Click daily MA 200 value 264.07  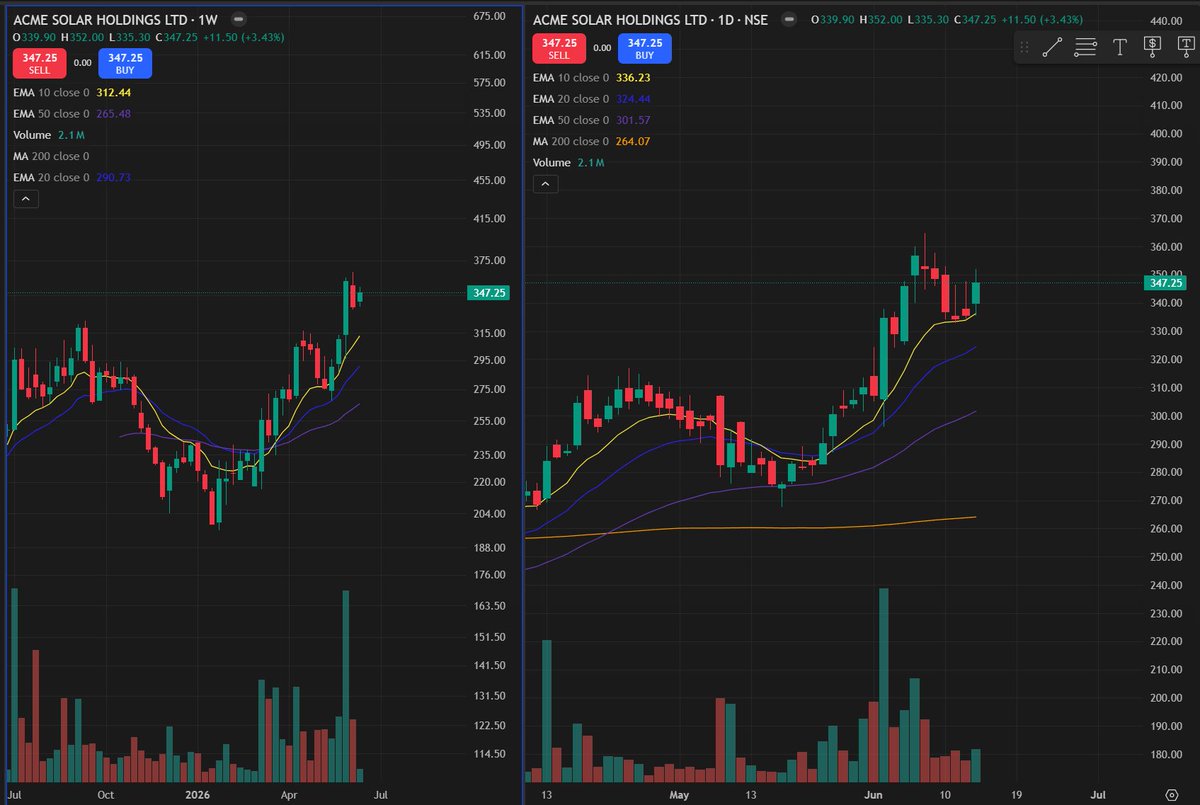click(x=635, y=141)
